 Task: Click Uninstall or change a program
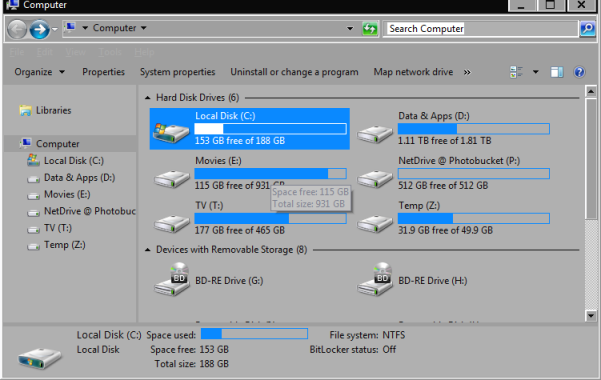[x=294, y=72]
